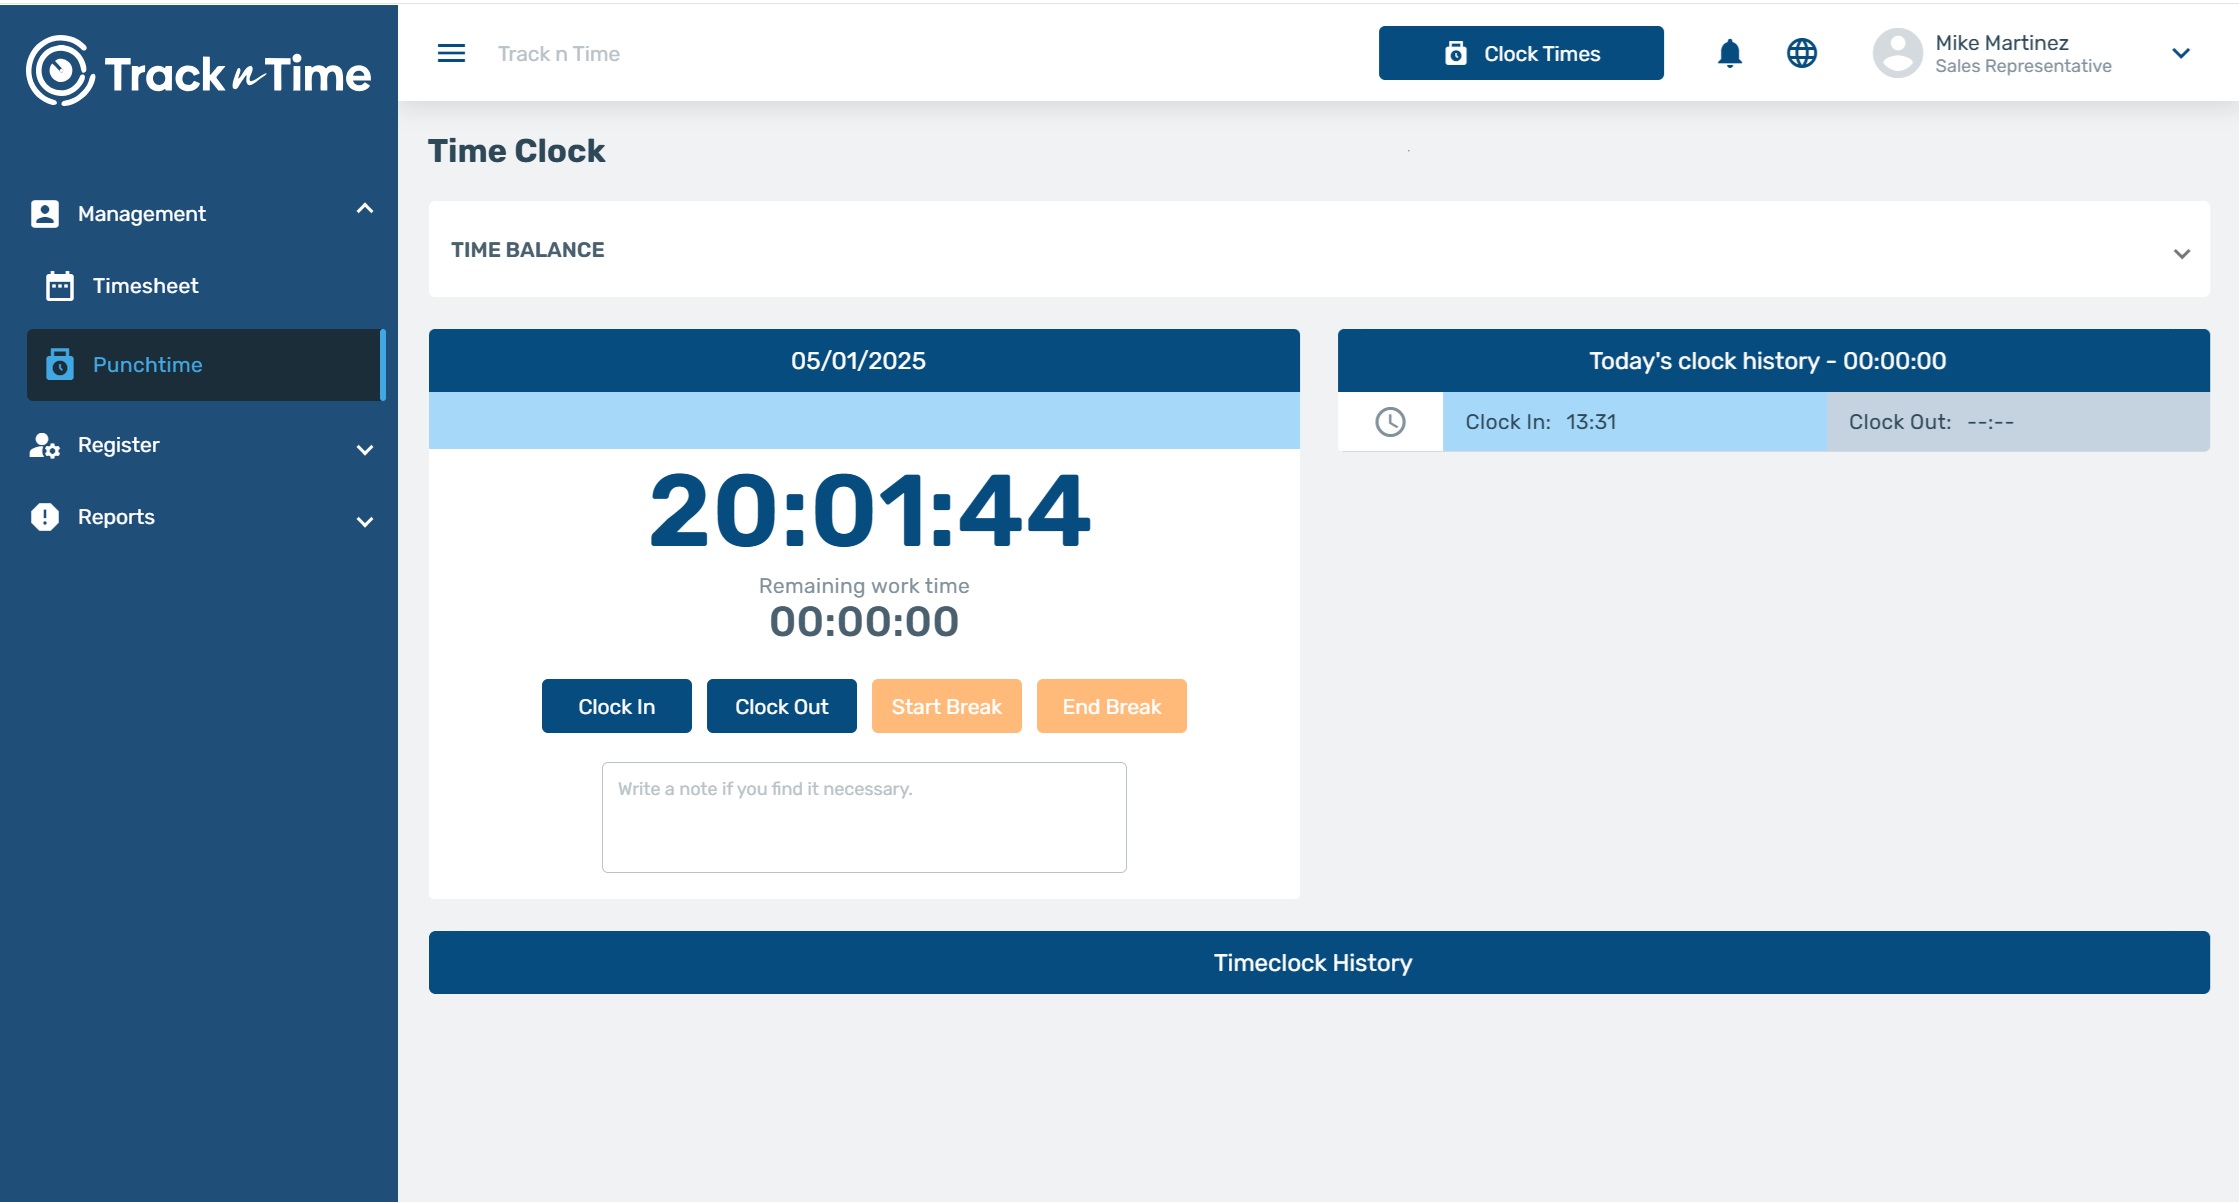Screen dimensions: 2239x1202
Task: Click the globe language icon
Action: coord(1801,53)
